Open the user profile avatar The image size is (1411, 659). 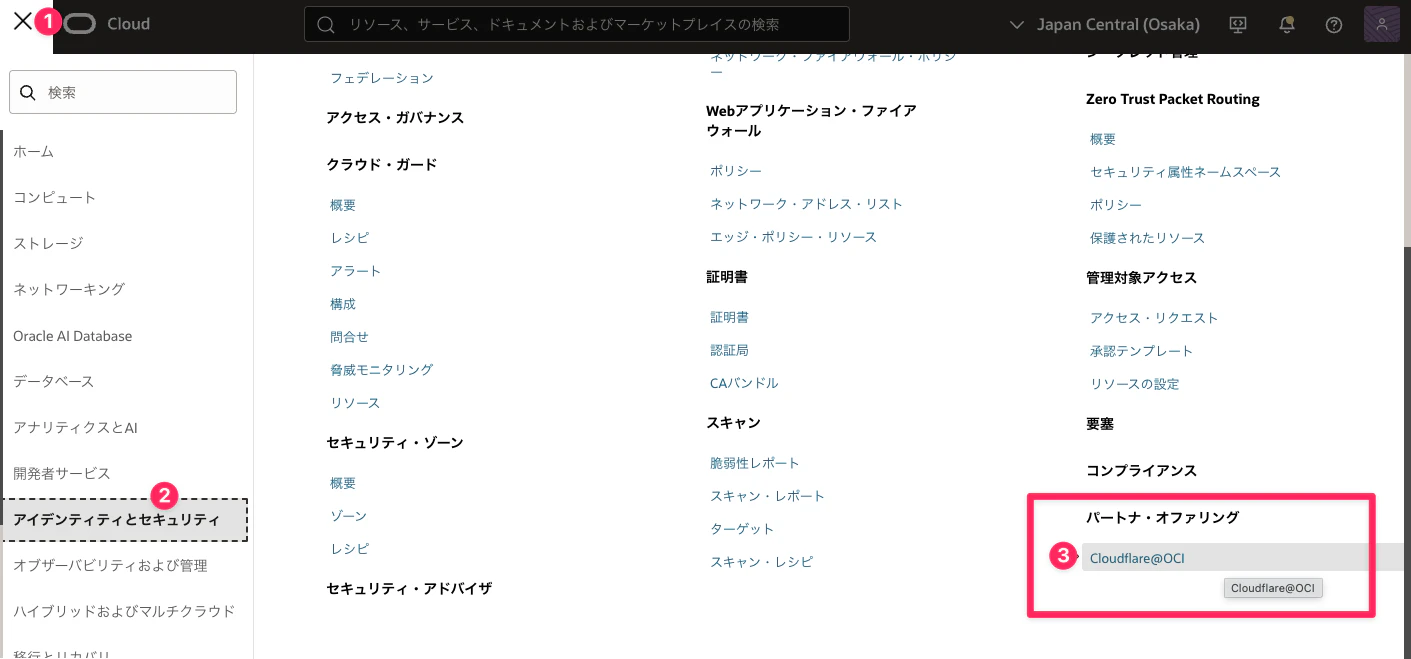click(x=1381, y=25)
